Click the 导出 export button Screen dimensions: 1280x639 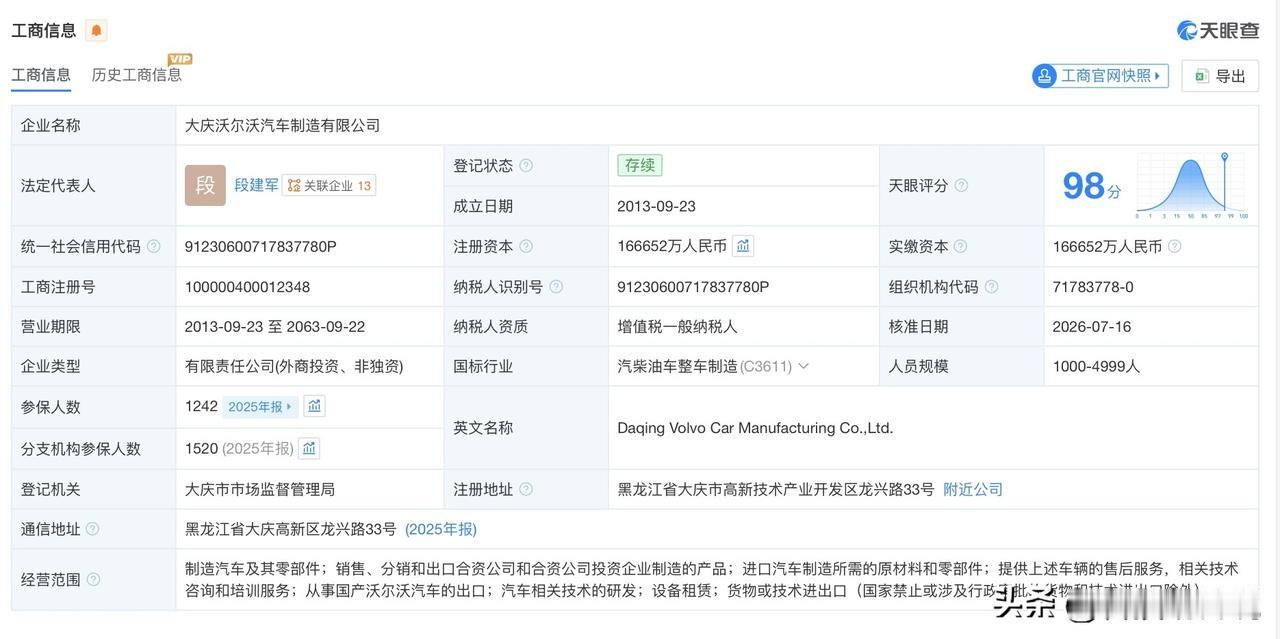pyautogui.click(x=1220, y=76)
